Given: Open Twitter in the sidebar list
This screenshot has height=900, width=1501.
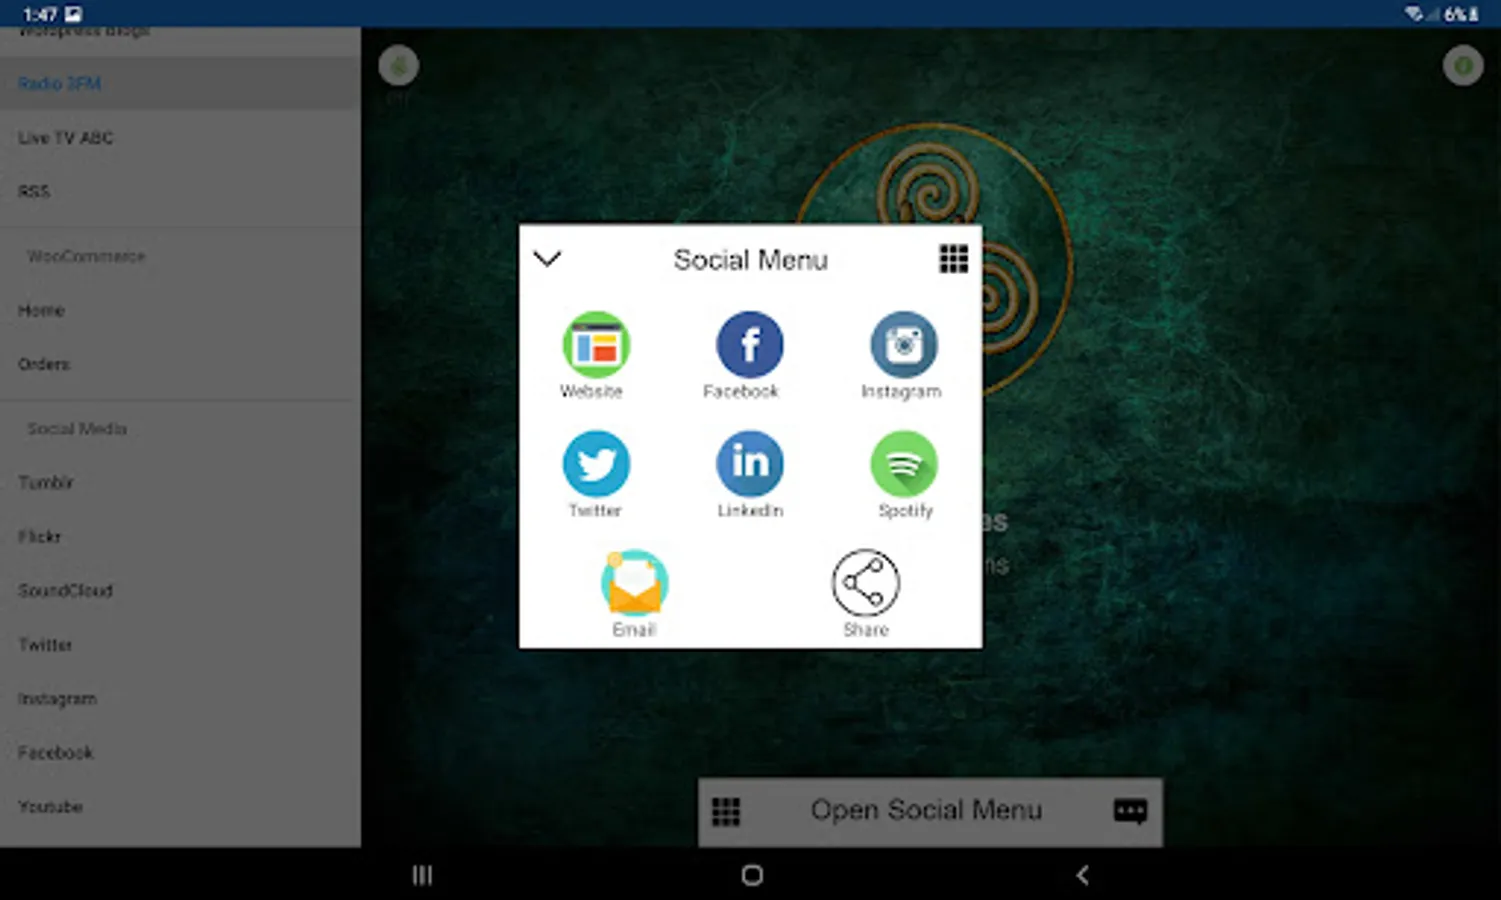Looking at the screenshot, I should (180, 644).
